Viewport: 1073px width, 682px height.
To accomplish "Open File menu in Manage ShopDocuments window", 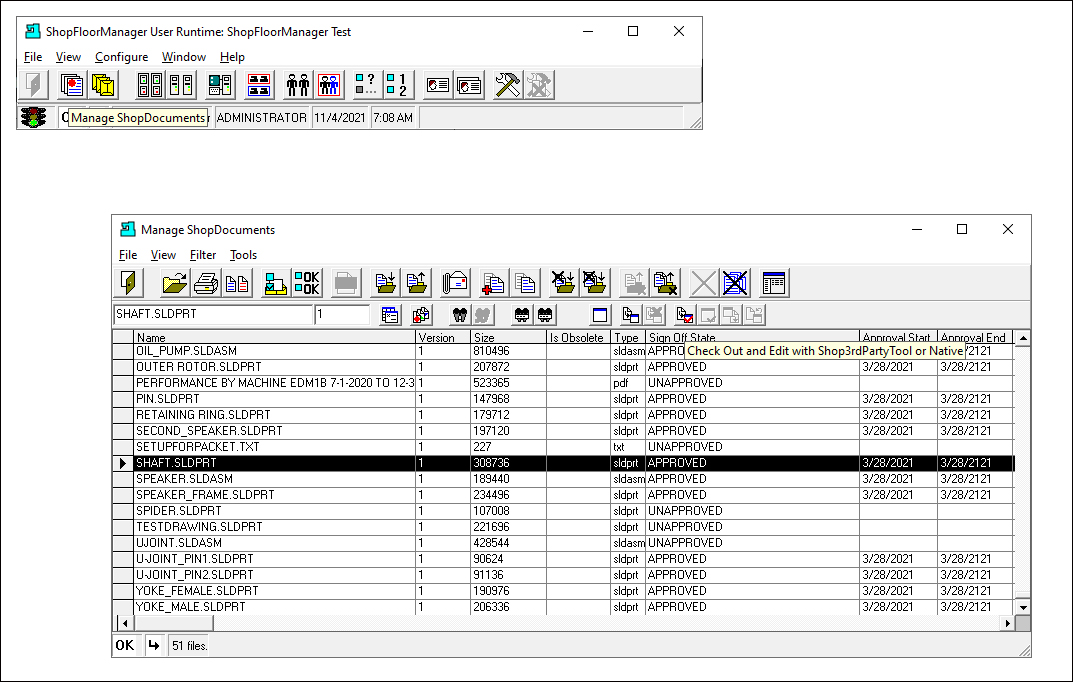I will tap(128, 254).
